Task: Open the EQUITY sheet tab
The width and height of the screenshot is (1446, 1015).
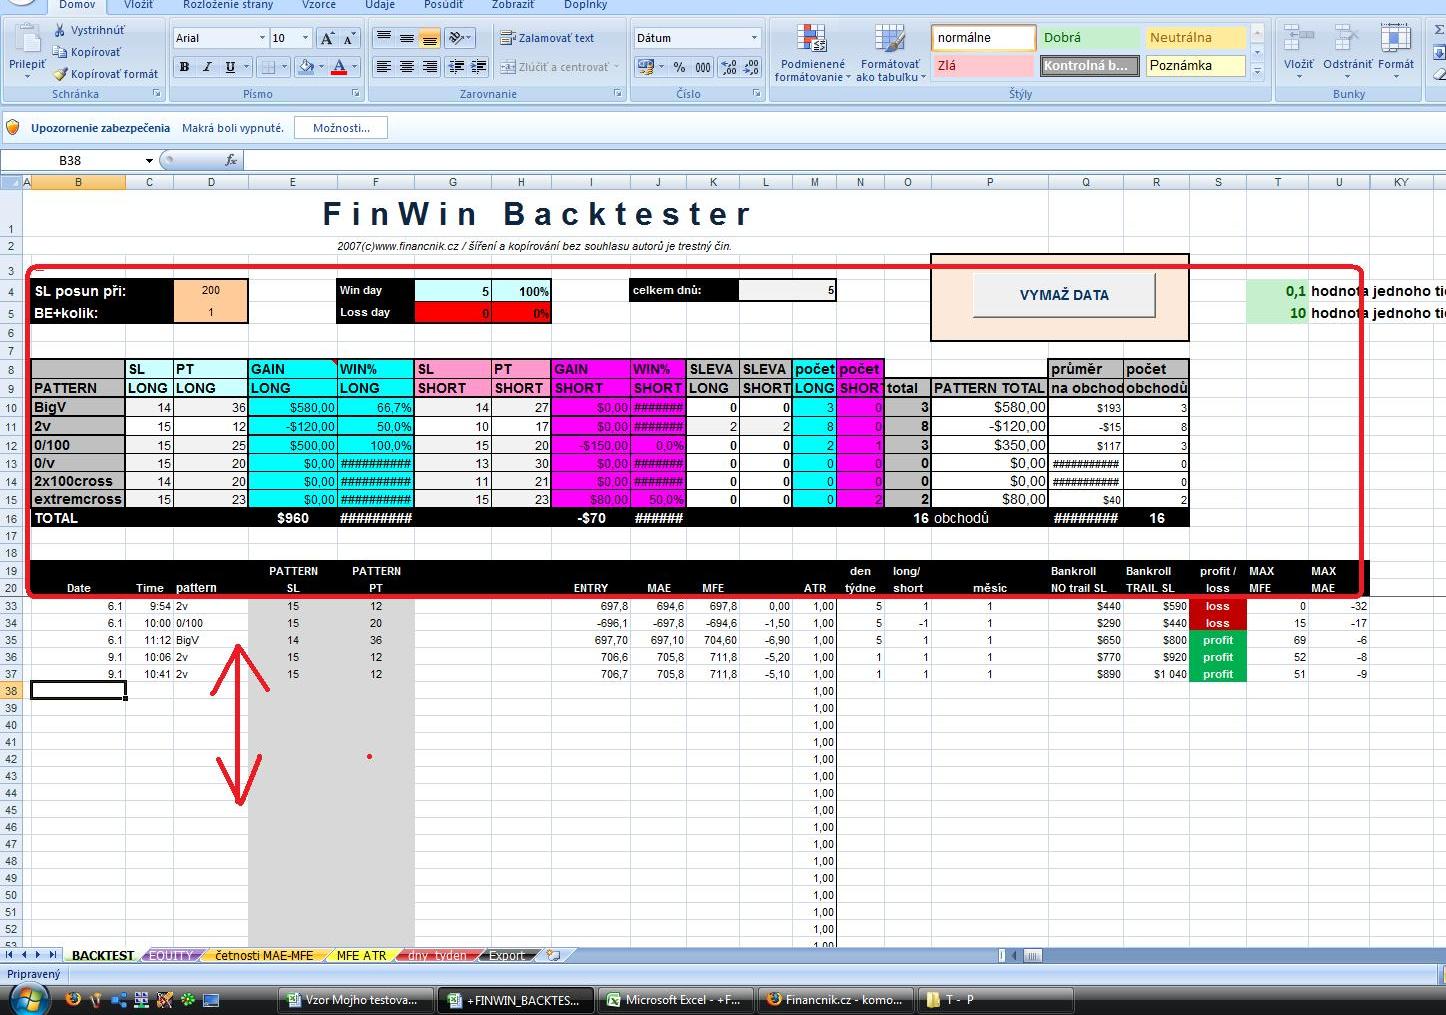Action: click(x=171, y=955)
